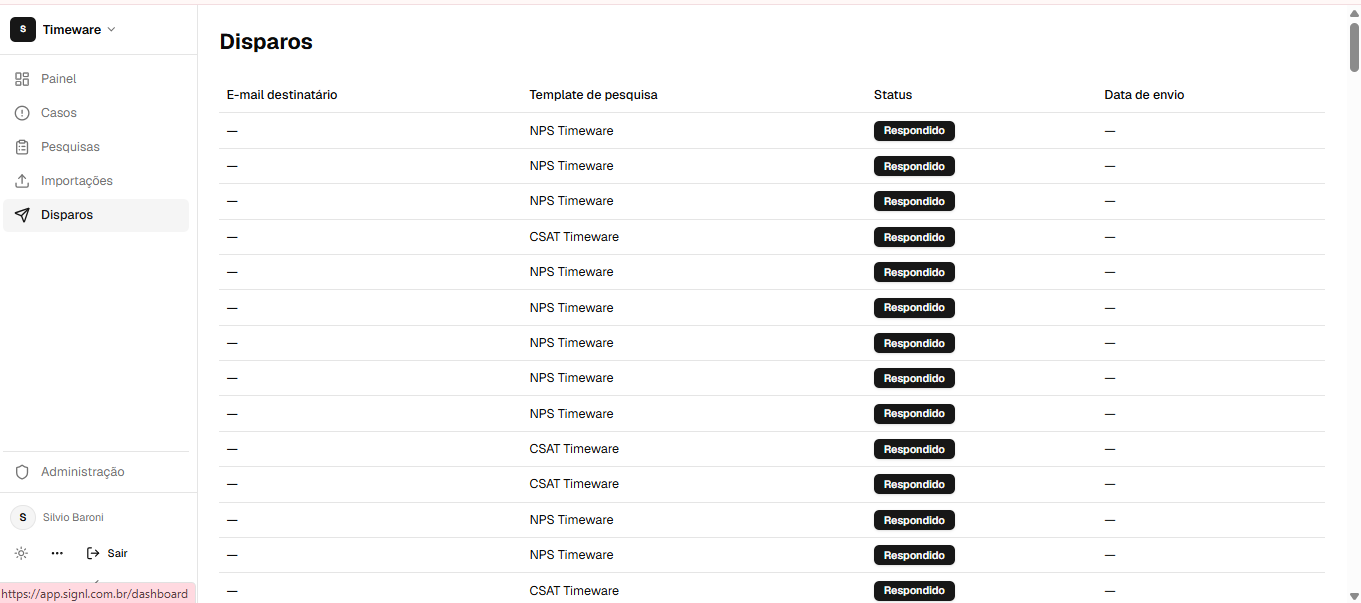Click the page vertical scrollbar thumb
Image resolution: width=1361 pixels, height=603 pixels.
click(1354, 46)
